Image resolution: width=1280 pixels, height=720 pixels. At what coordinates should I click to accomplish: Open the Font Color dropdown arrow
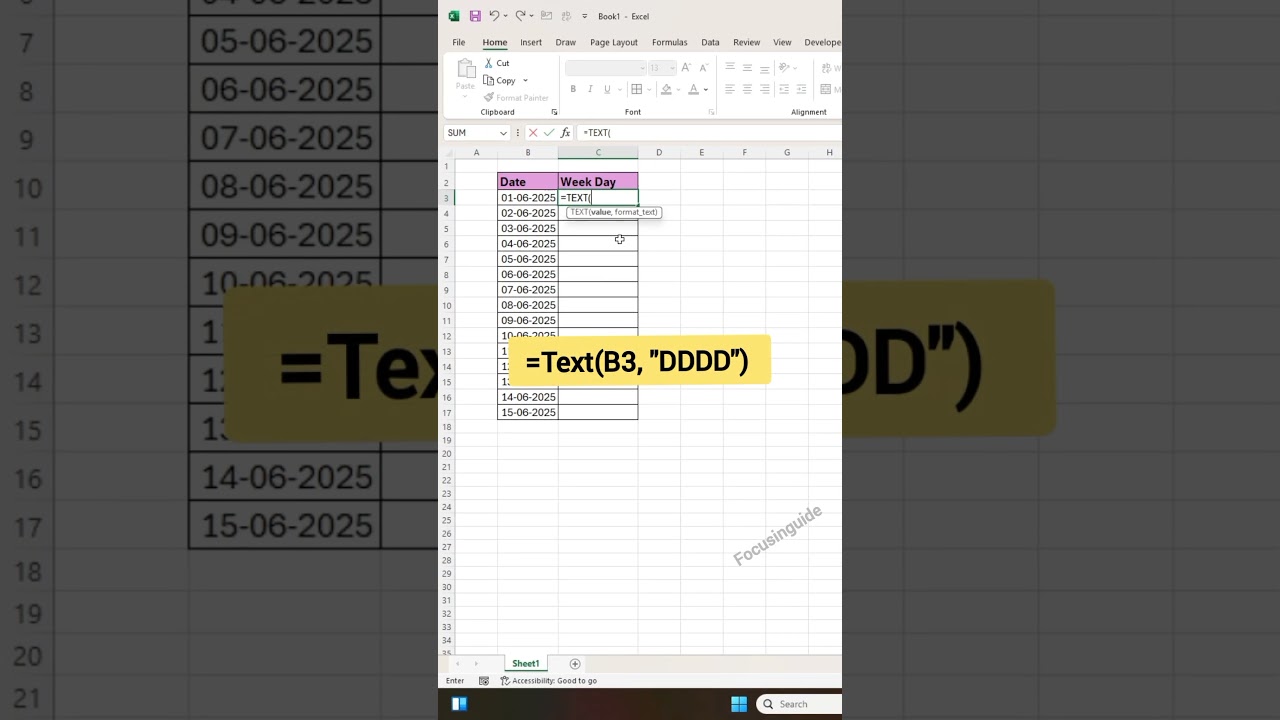(x=705, y=89)
